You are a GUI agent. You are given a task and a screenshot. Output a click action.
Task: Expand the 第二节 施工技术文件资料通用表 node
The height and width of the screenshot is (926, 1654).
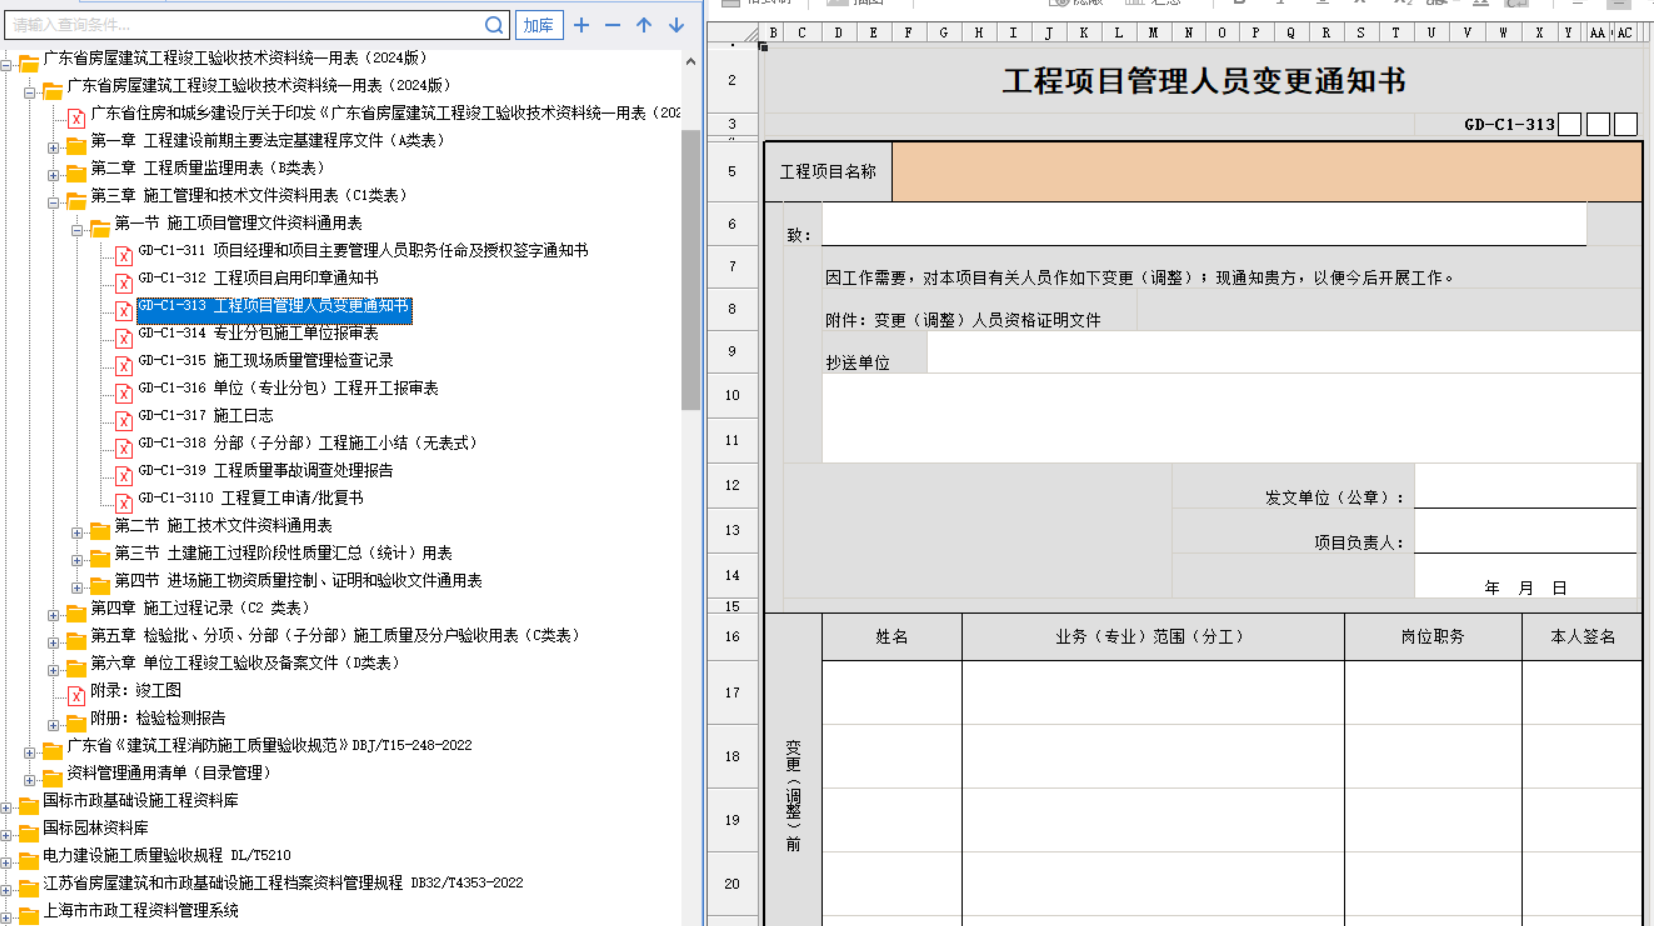77,533
